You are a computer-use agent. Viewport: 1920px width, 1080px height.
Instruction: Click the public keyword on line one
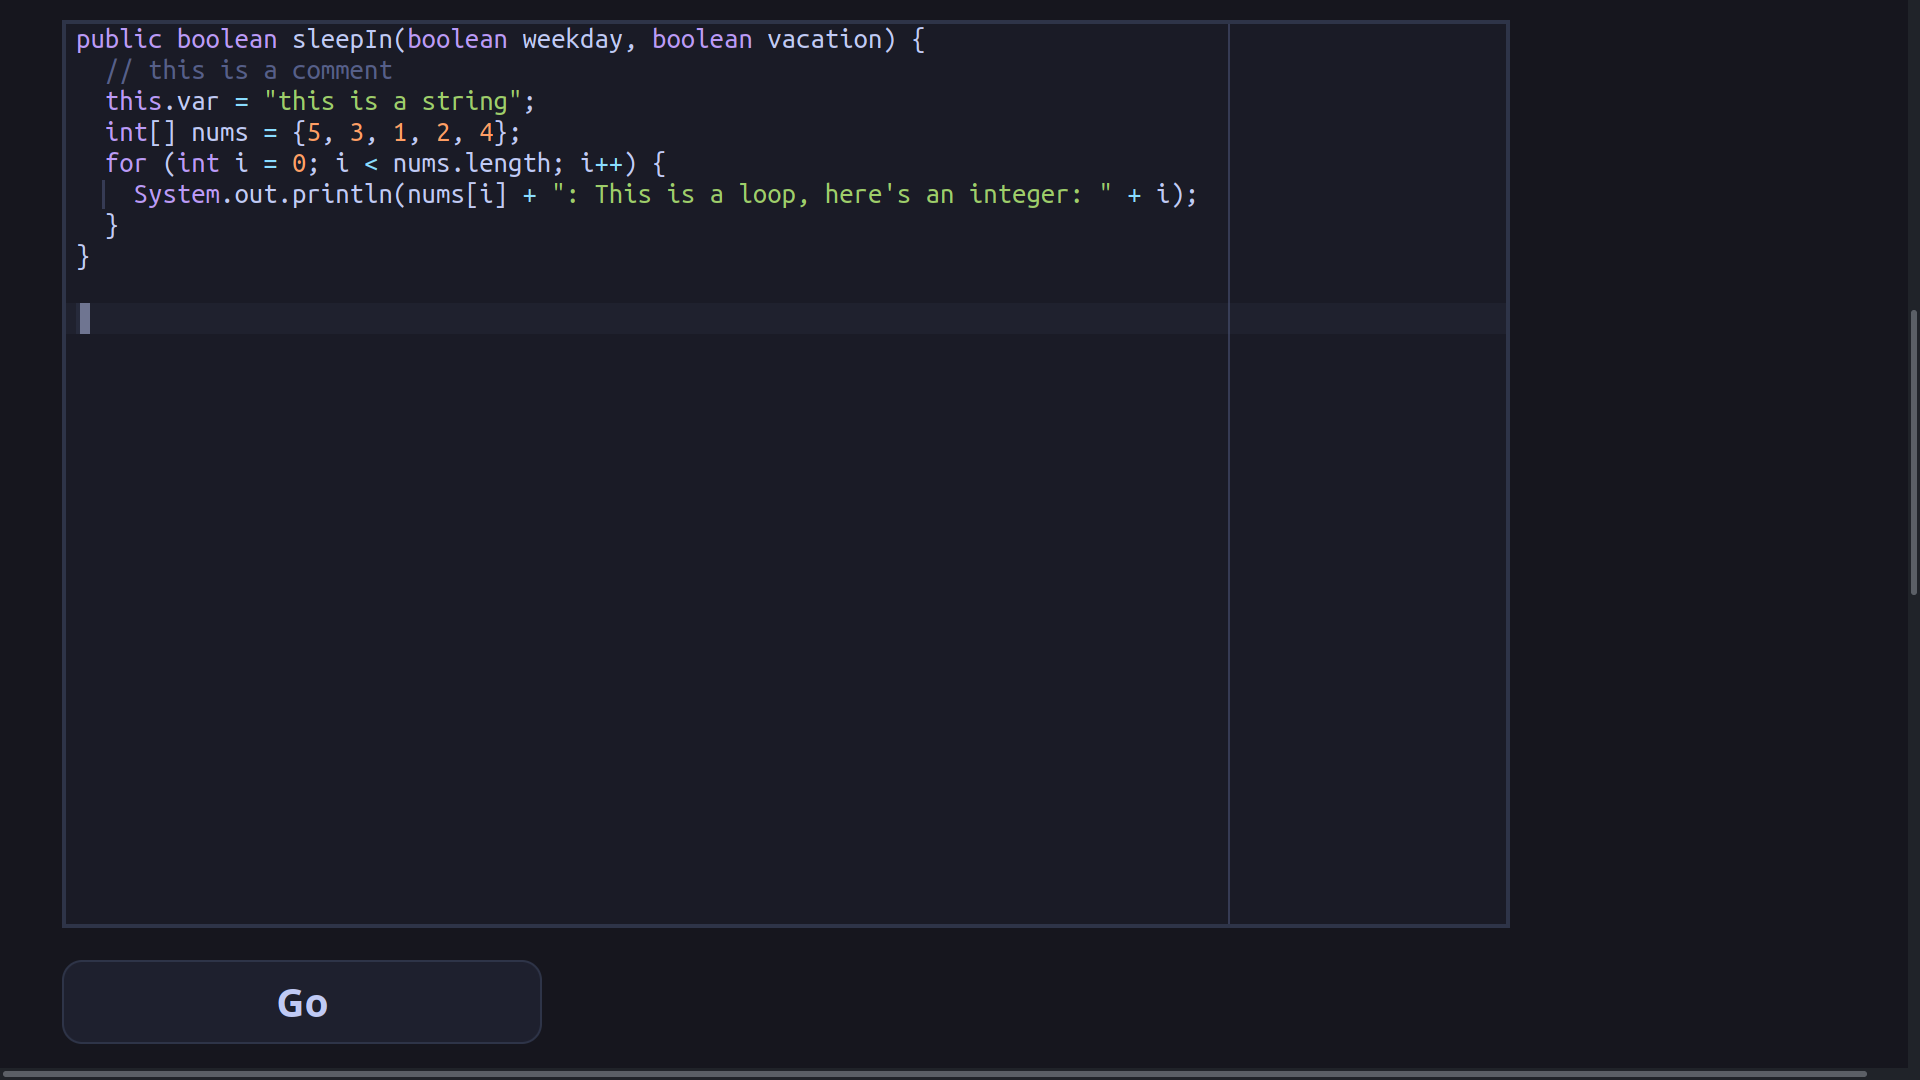coord(119,39)
